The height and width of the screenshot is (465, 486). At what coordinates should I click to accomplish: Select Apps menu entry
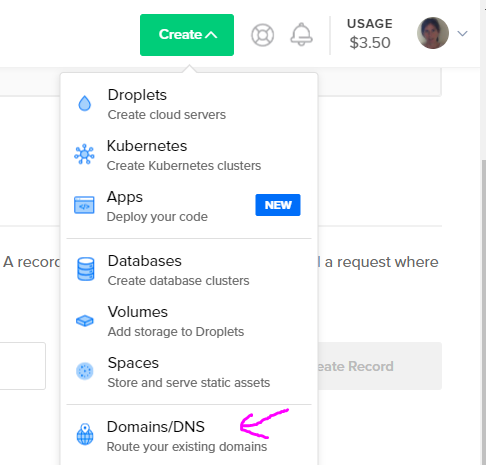point(189,206)
